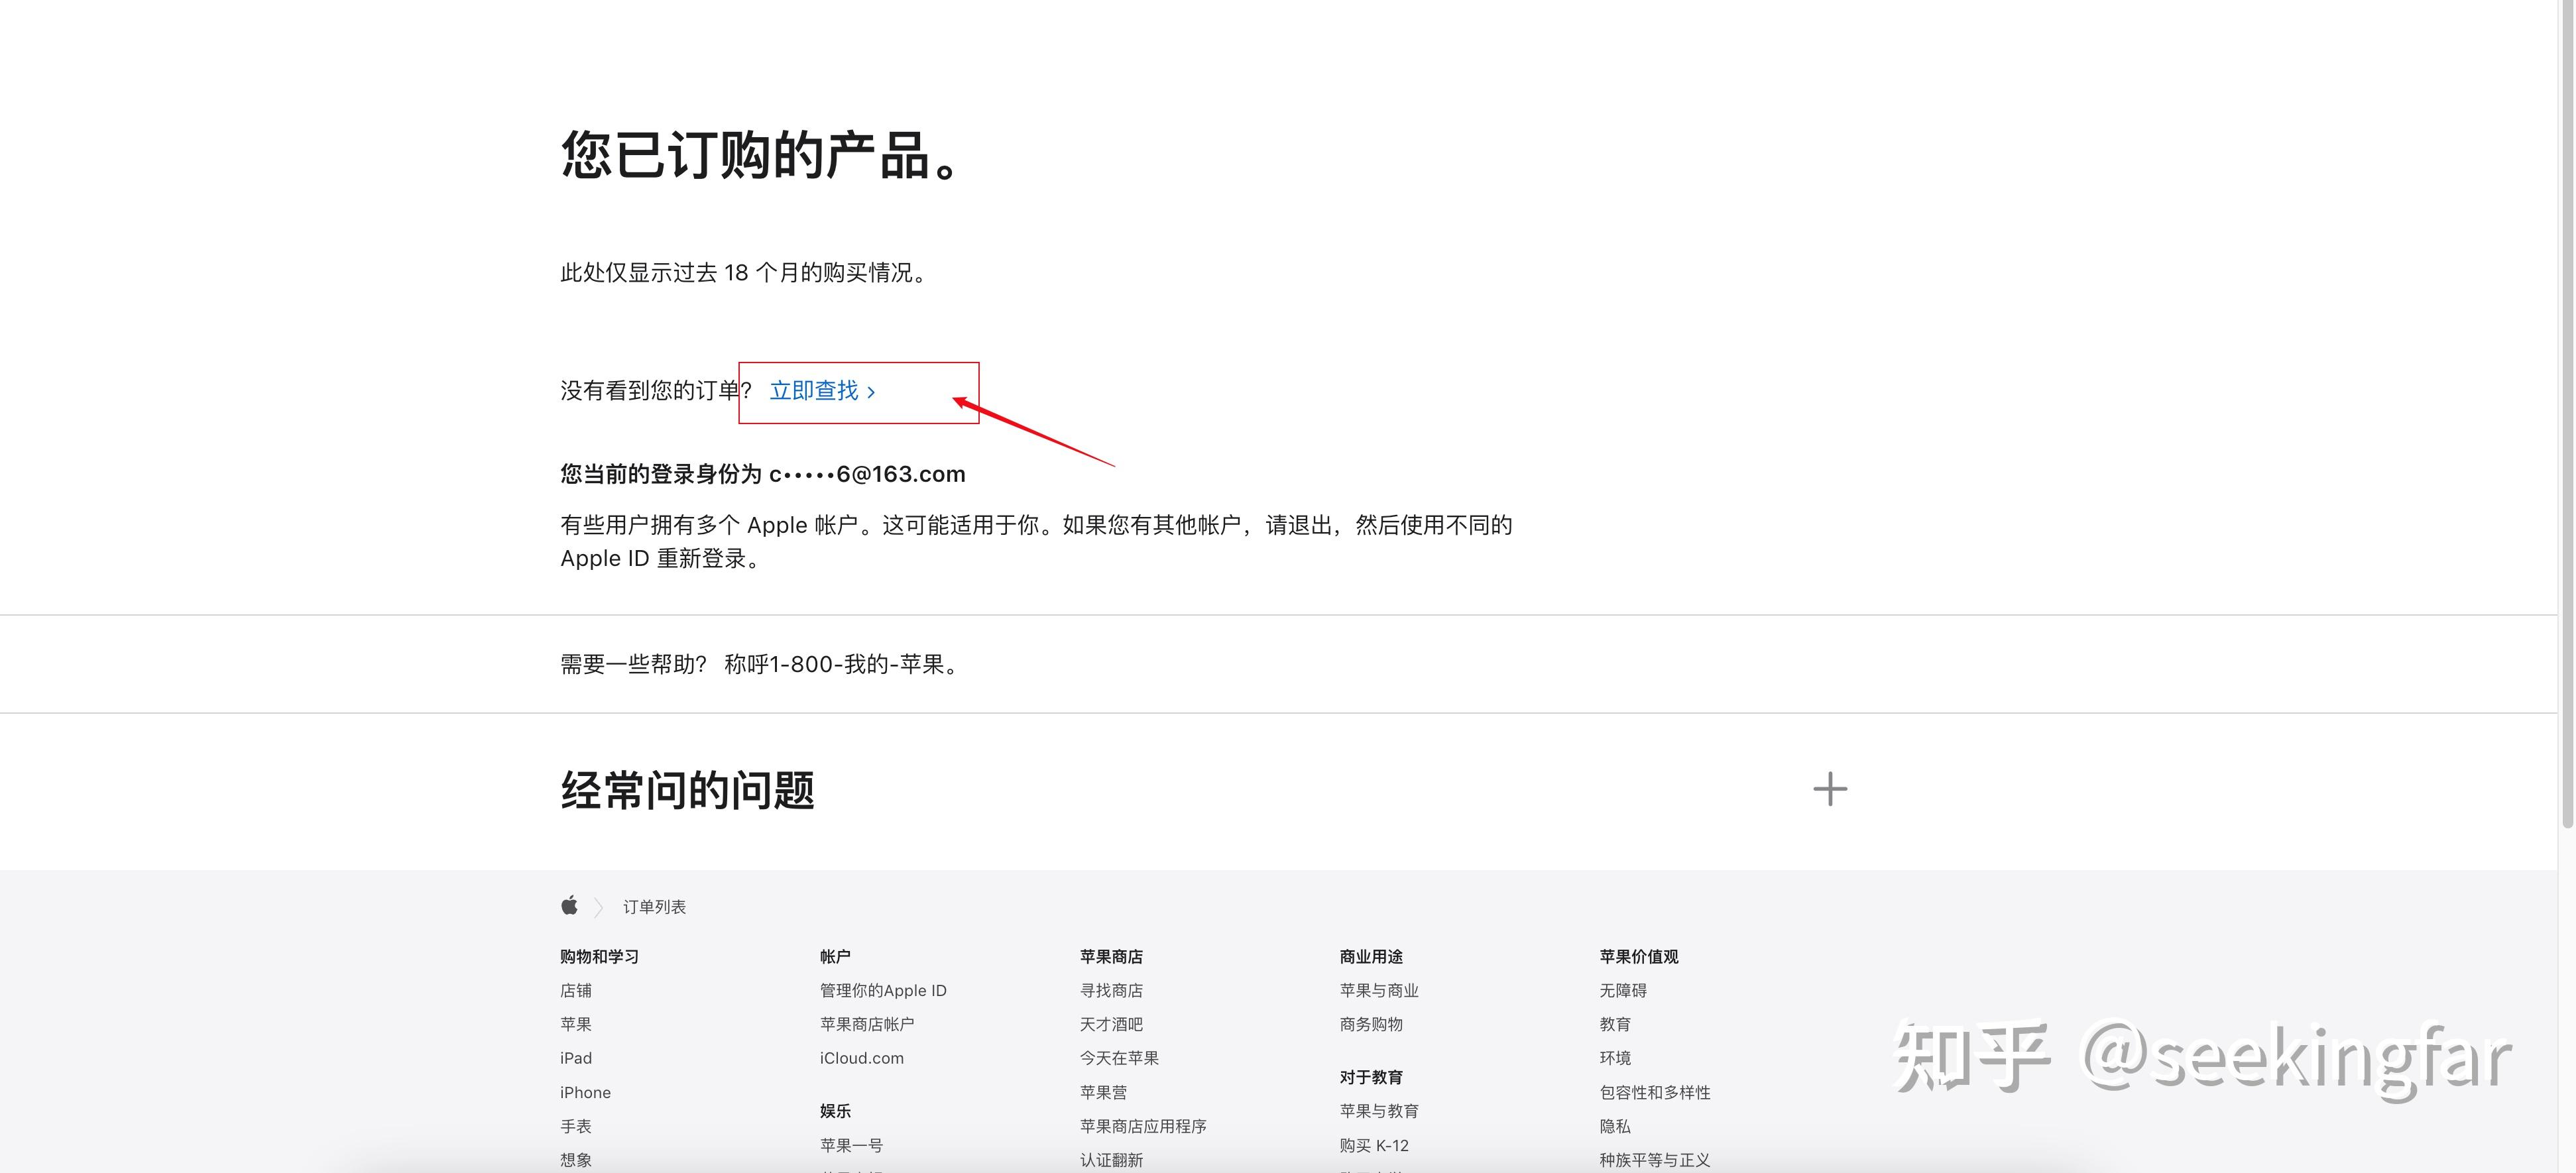Open 店铺 footer link

click(575, 990)
